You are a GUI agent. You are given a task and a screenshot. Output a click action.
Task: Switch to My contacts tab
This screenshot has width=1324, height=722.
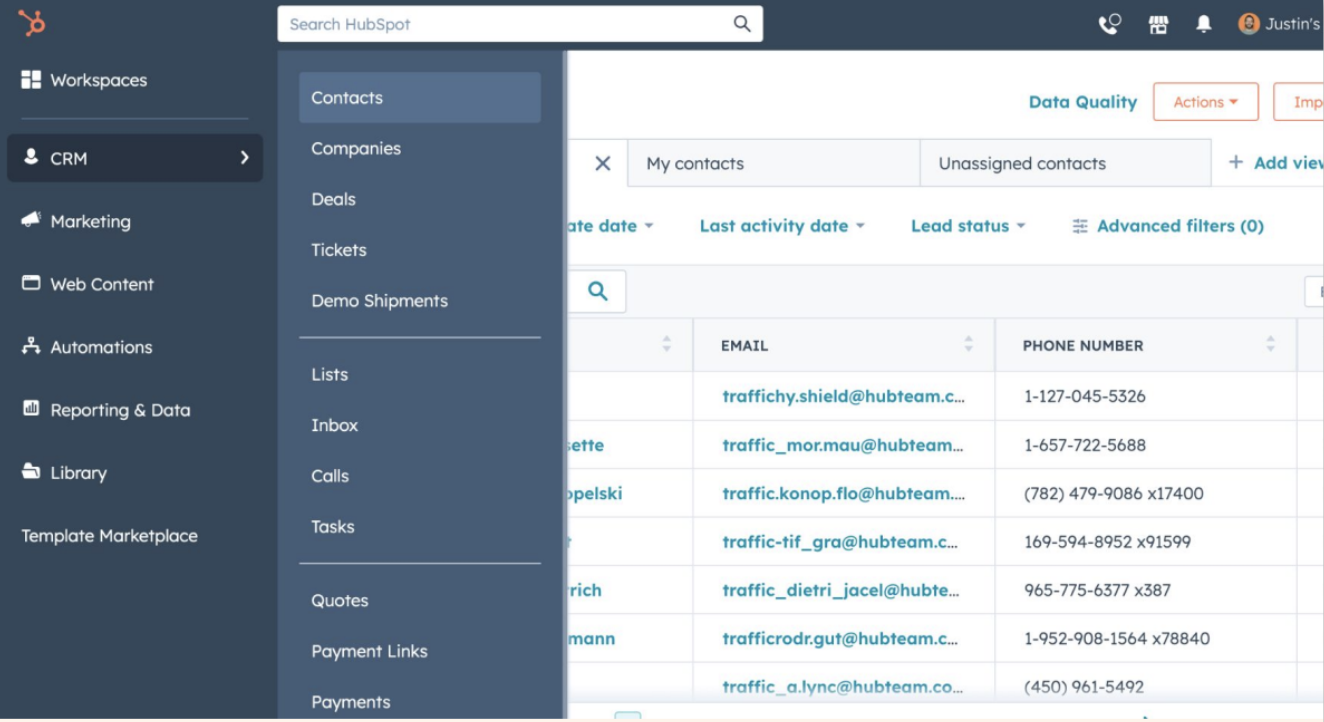click(x=774, y=163)
